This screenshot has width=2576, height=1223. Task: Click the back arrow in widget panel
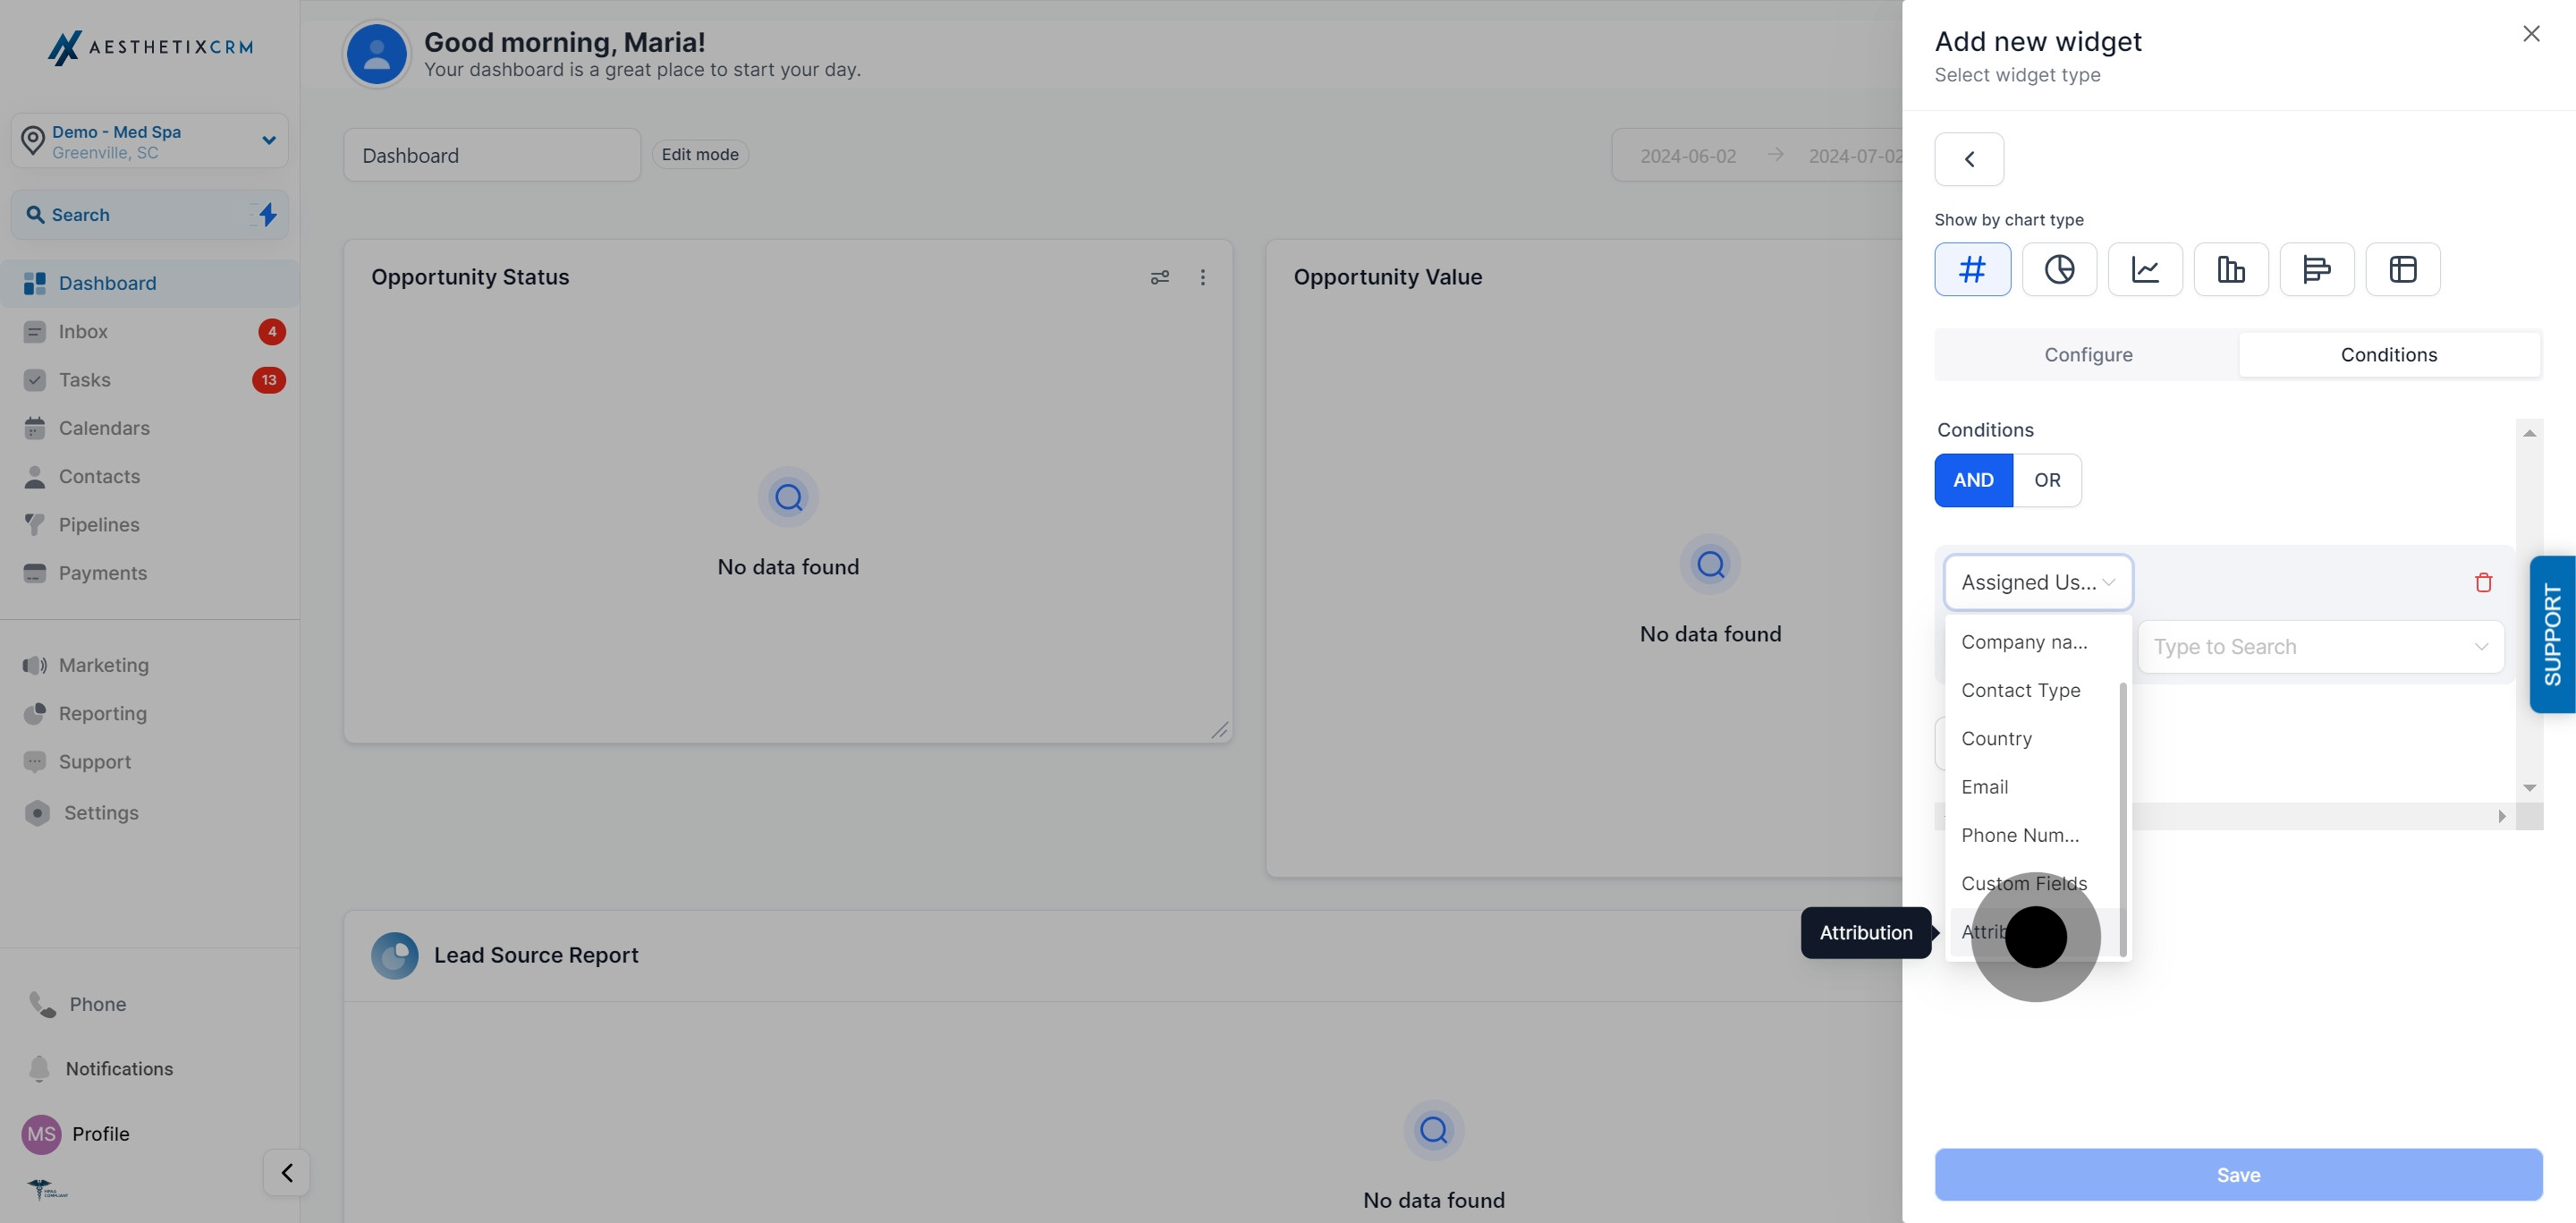pyautogui.click(x=1969, y=159)
